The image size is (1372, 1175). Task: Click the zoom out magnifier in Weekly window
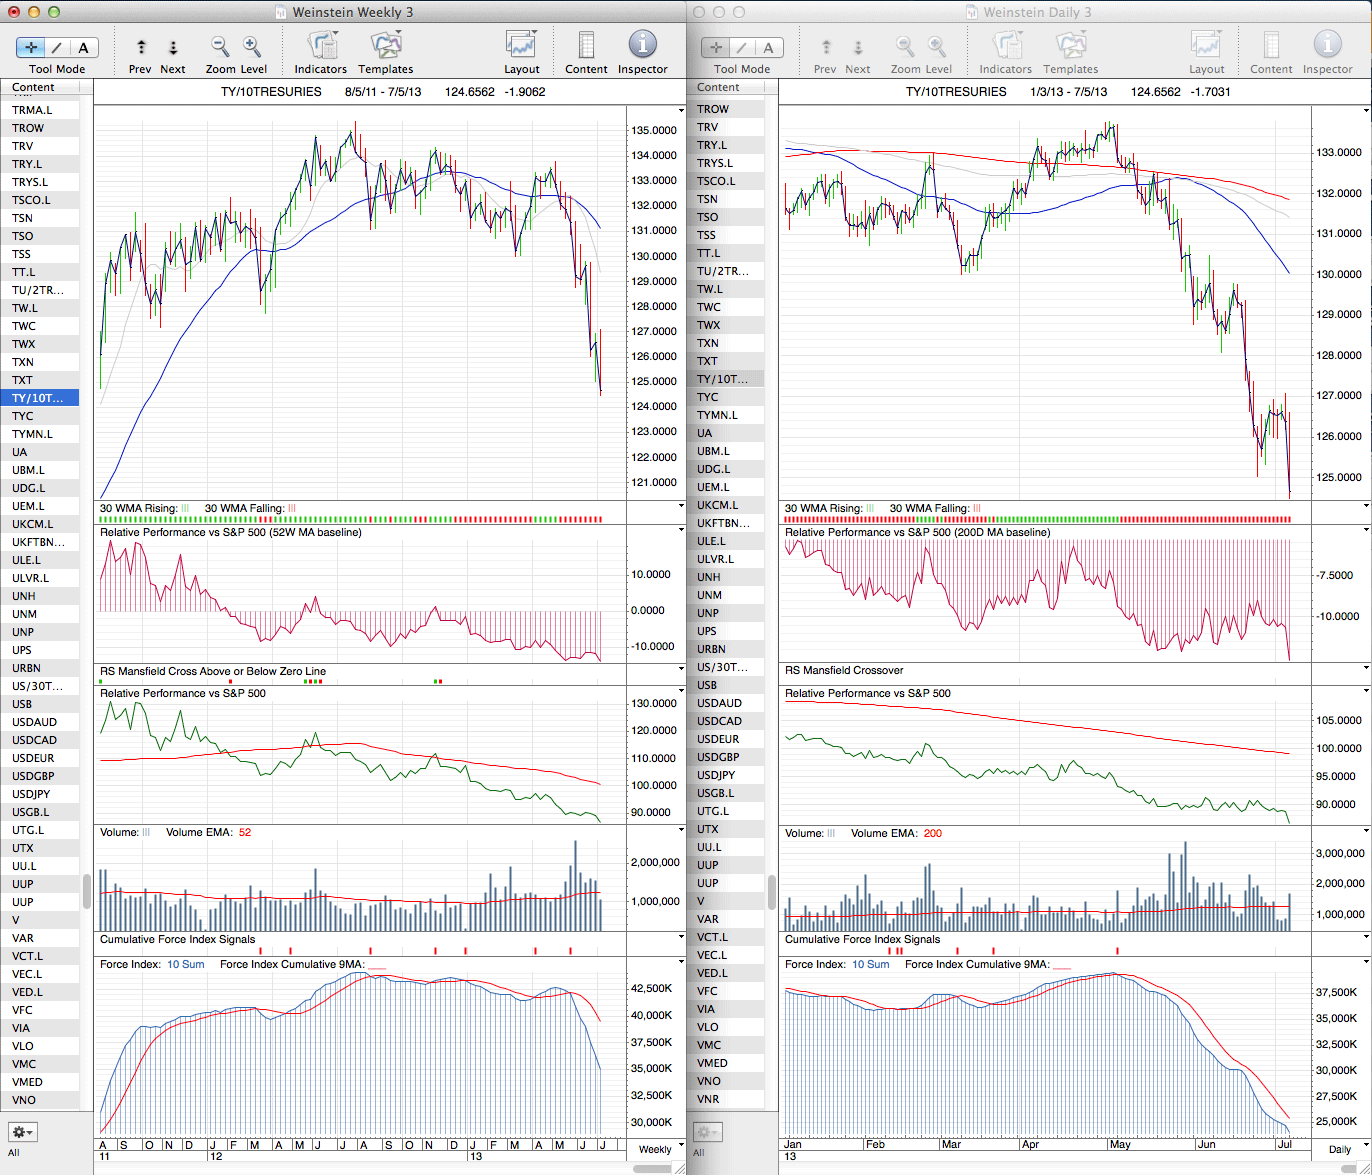click(x=220, y=47)
